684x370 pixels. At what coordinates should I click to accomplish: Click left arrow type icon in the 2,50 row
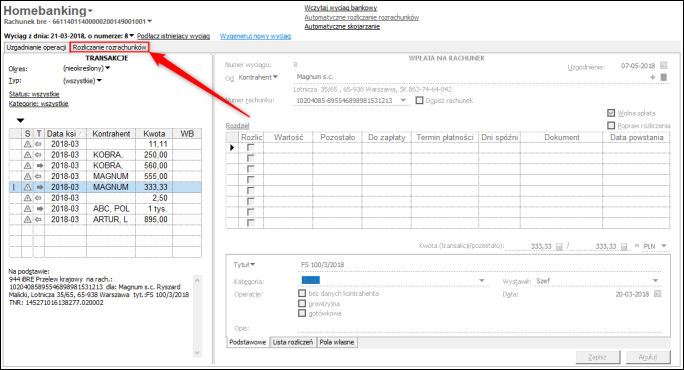pyautogui.click(x=38, y=198)
